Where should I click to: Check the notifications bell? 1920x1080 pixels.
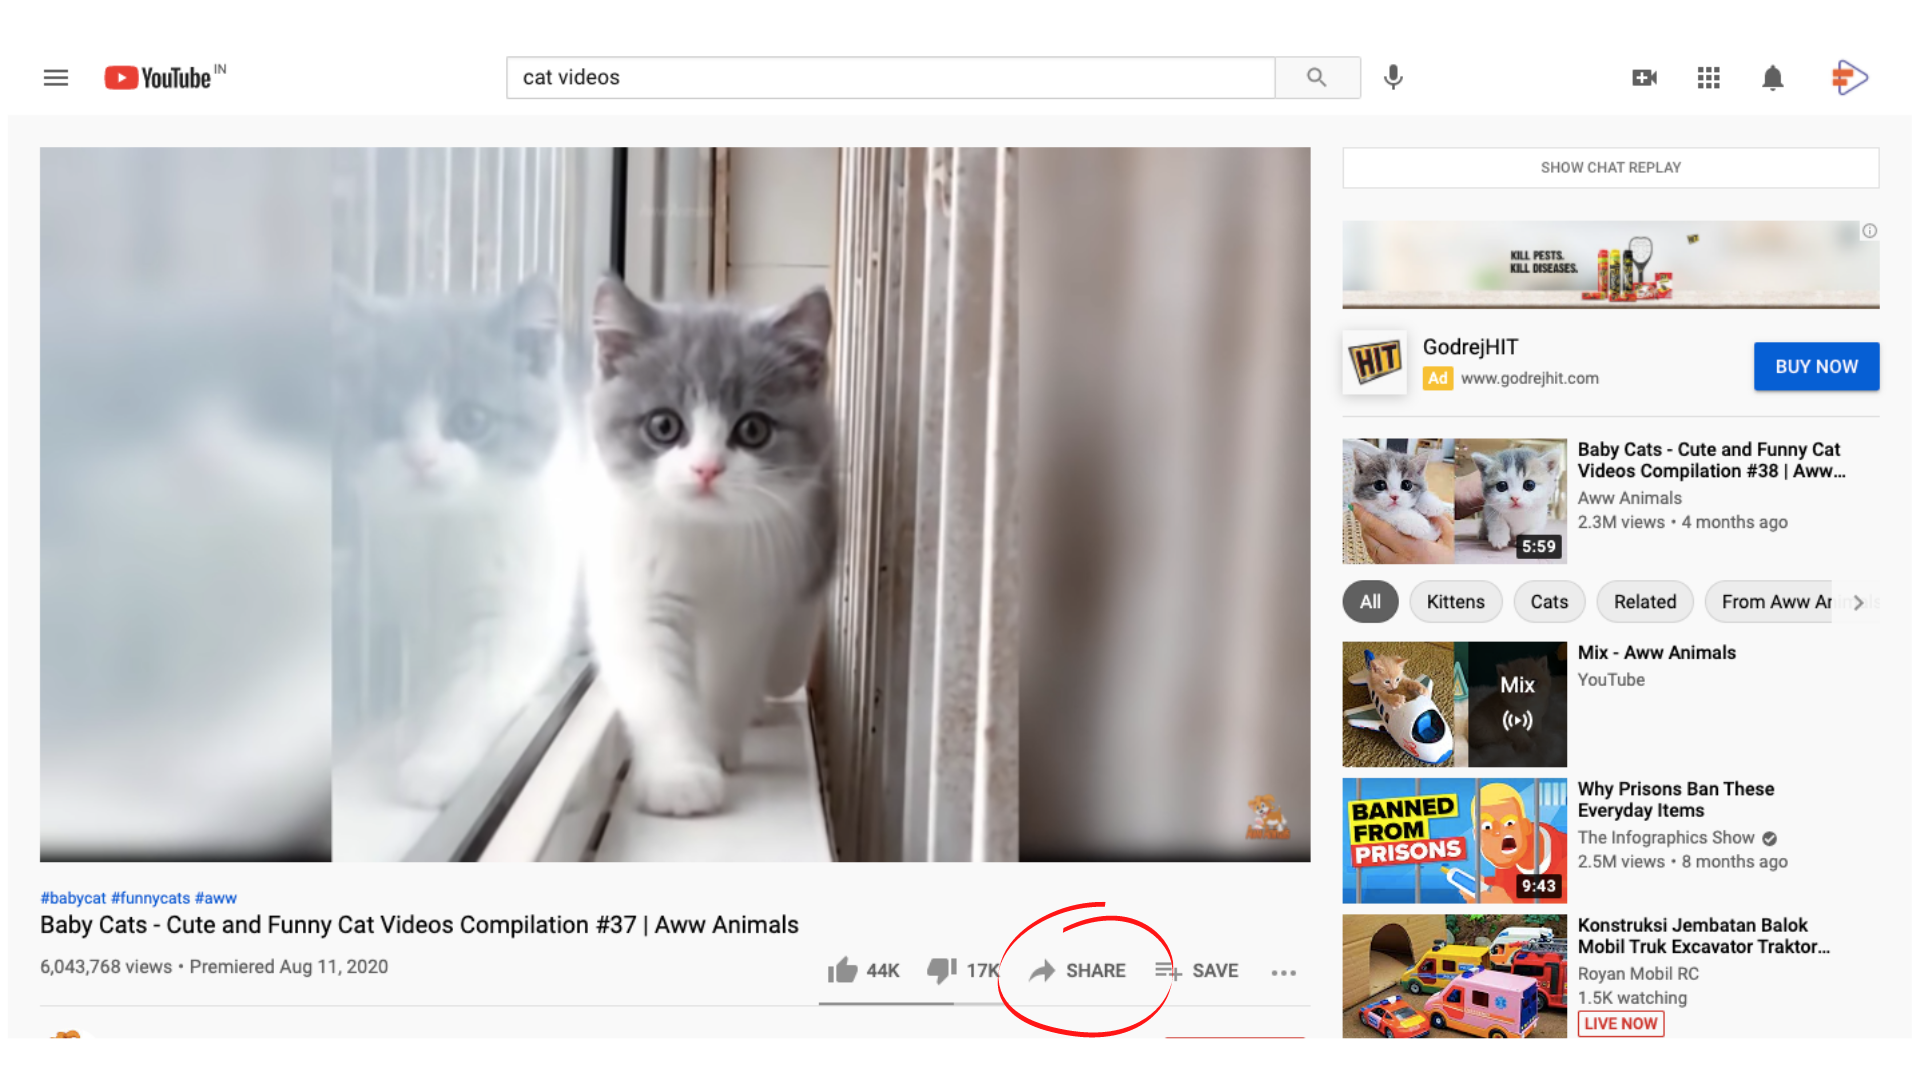[x=1772, y=77]
